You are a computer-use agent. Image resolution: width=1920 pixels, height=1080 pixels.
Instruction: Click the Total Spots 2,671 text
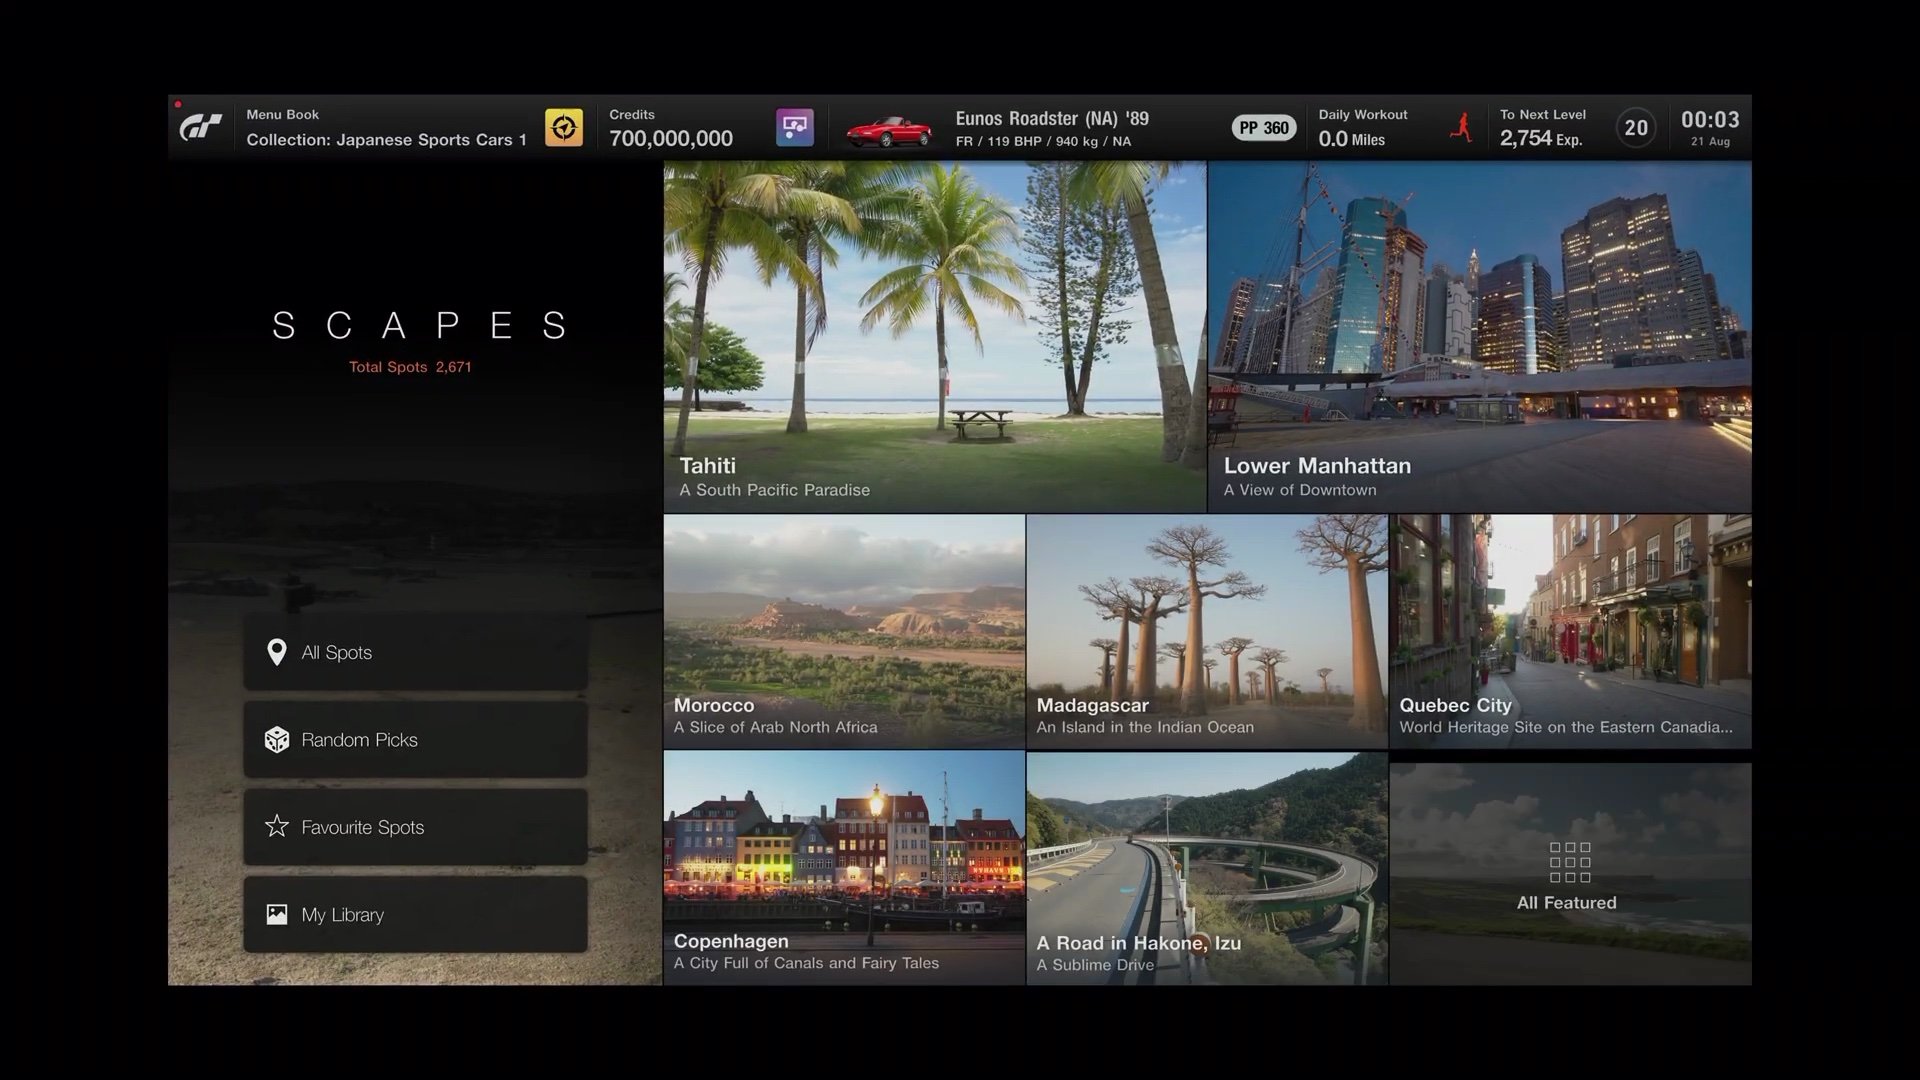pyautogui.click(x=410, y=367)
